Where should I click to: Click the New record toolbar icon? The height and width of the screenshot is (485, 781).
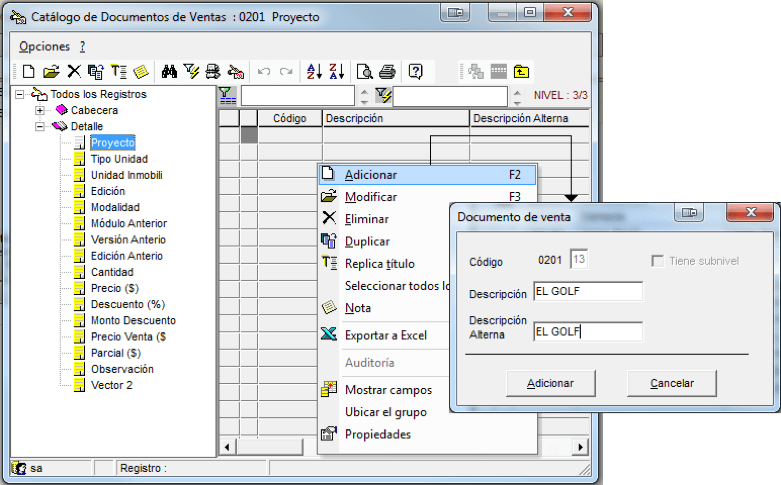tap(29, 72)
